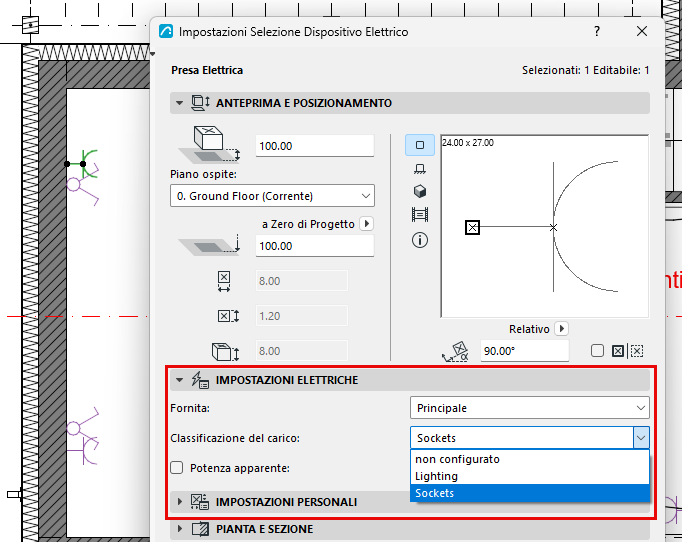The image size is (682, 542).
Task: Click the Pianta e Sezione panel icon
Action: pyautogui.click(x=201, y=529)
